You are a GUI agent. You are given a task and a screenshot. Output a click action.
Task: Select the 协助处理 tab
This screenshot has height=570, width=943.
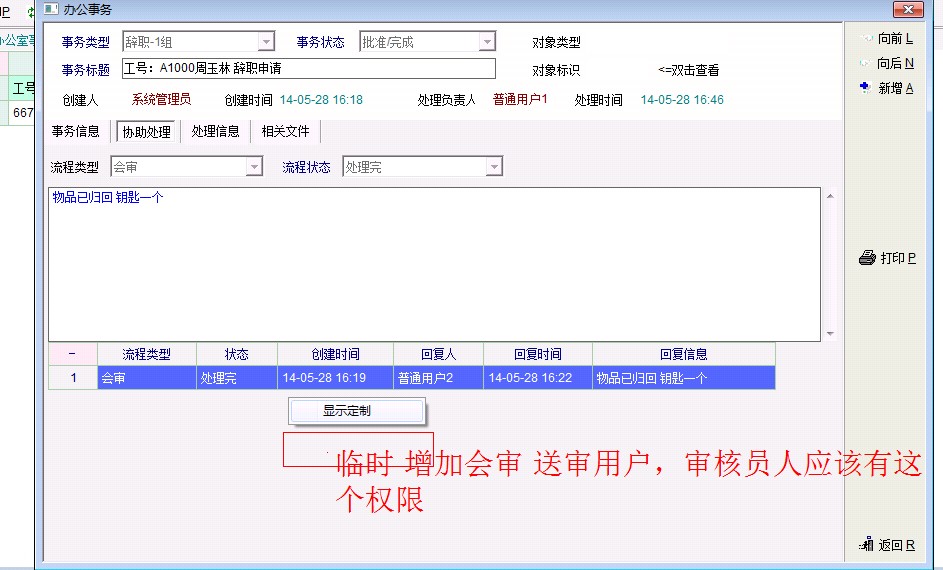coord(146,132)
